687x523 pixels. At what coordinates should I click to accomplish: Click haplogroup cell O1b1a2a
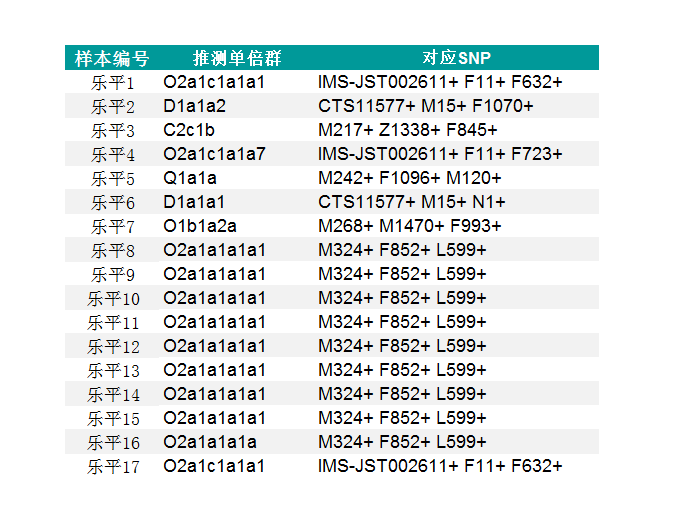pos(200,226)
